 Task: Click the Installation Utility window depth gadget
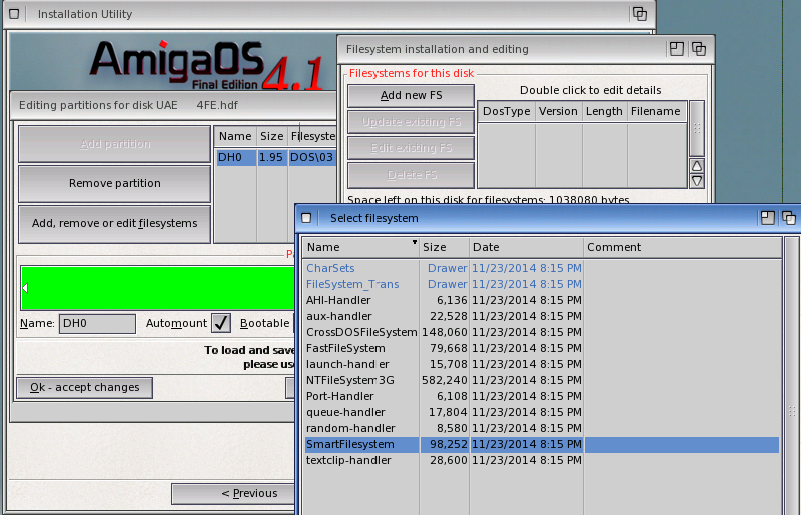point(640,14)
